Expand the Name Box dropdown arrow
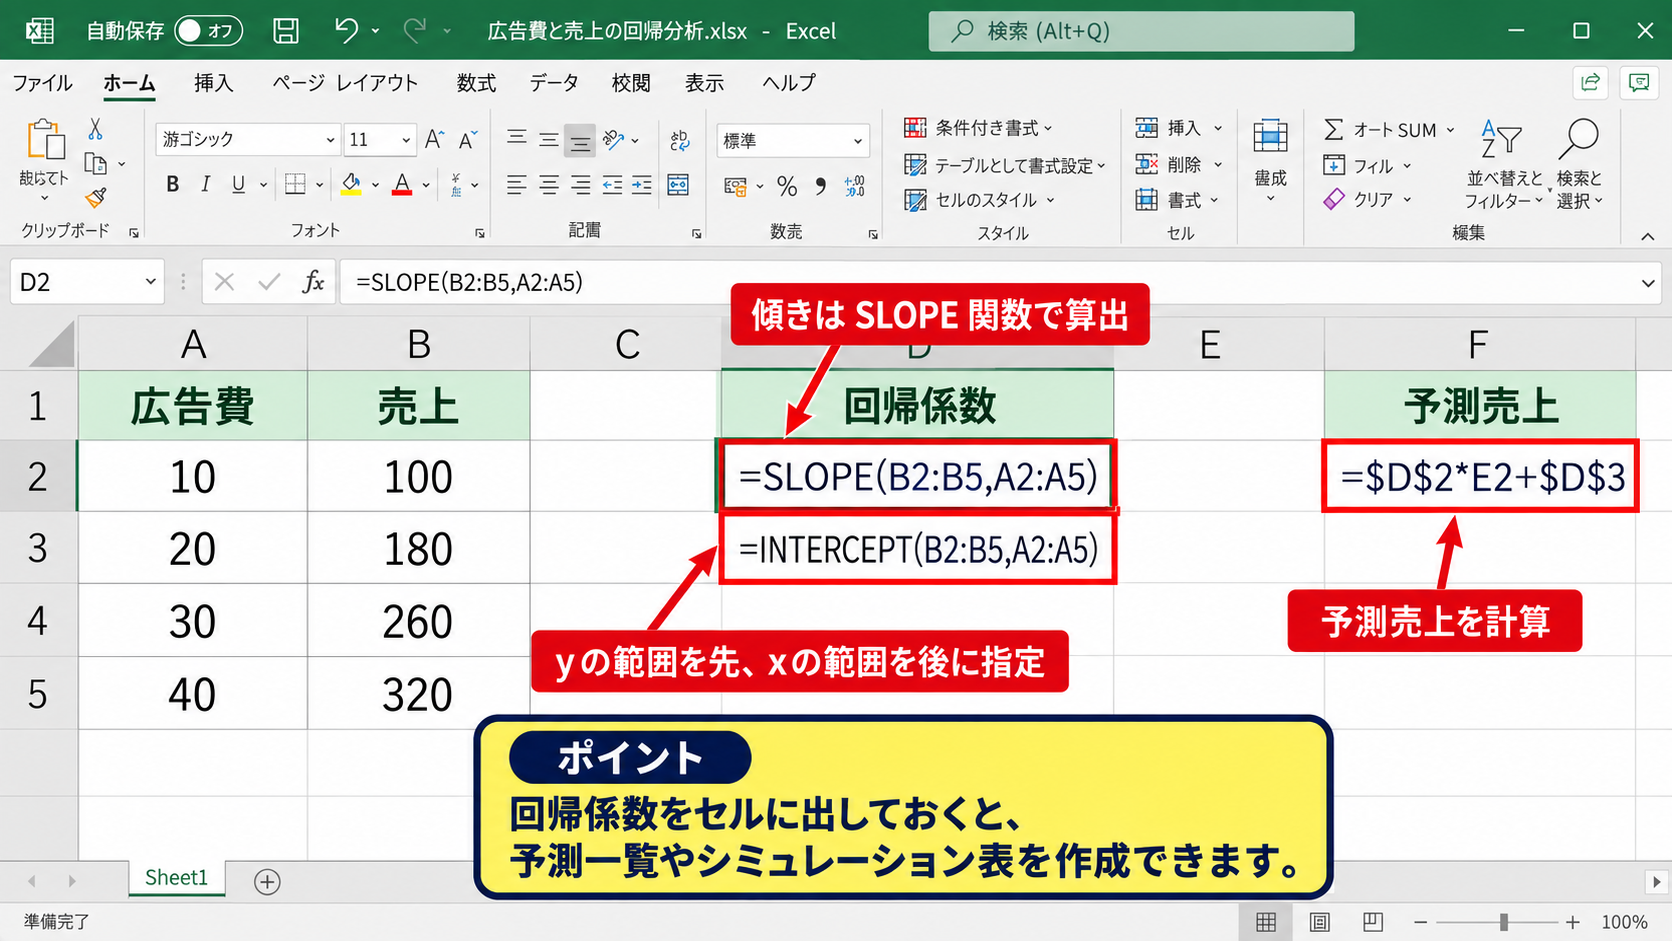Screen dimensions: 1672x941 tap(150, 282)
